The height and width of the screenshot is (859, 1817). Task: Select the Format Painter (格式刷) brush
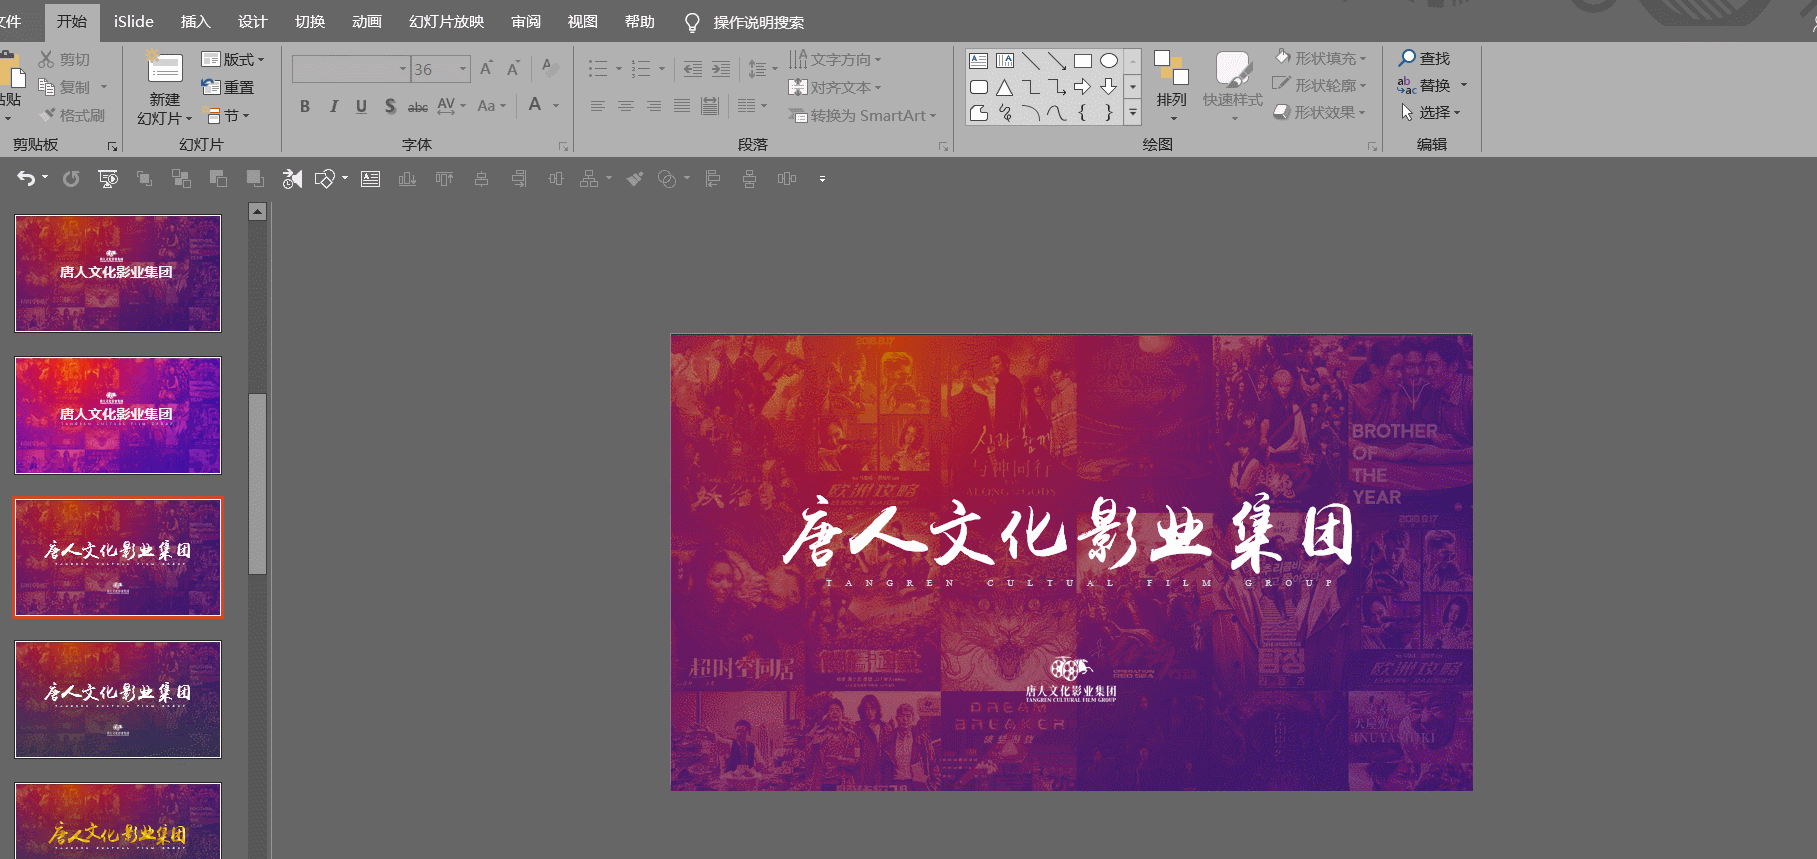(46, 115)
